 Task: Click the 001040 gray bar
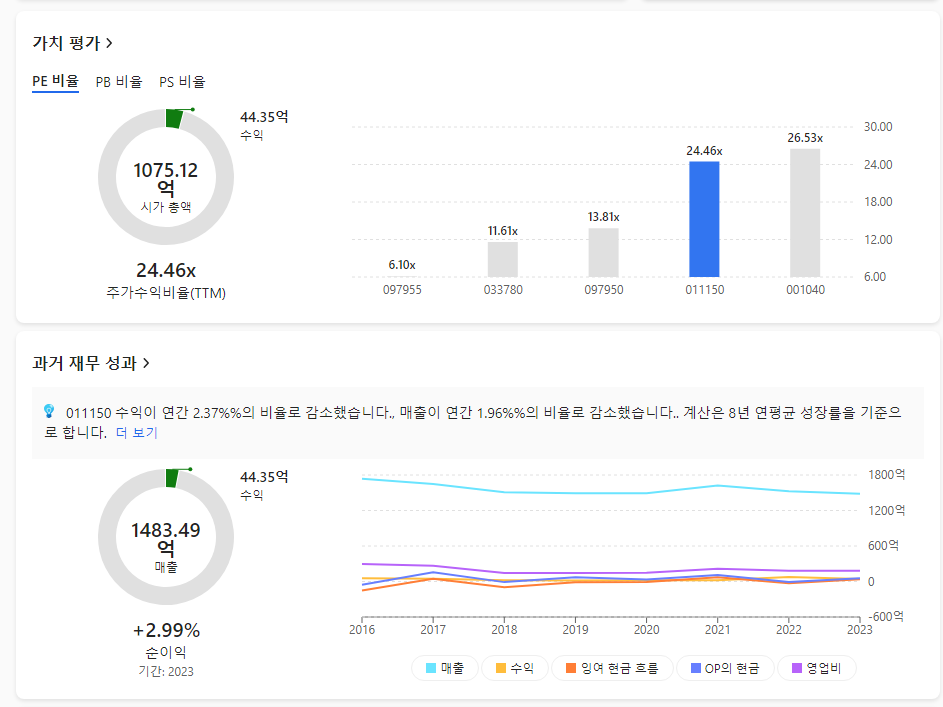(805, 213)
